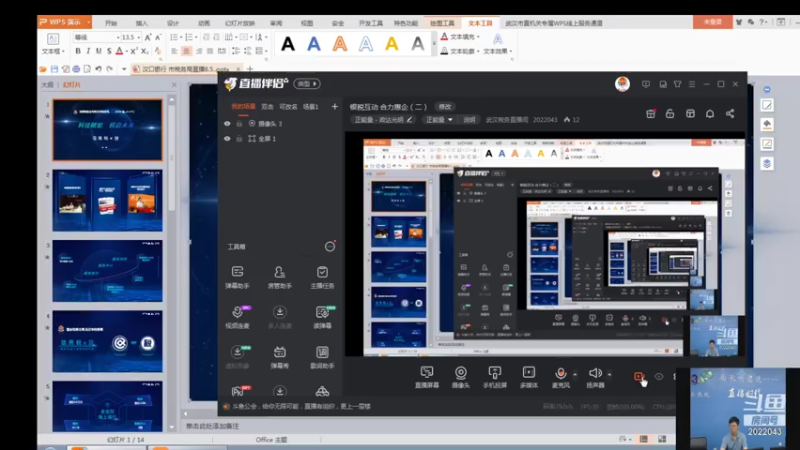
Task: Open the 房管助手 tool
Action: coord(280,277)
